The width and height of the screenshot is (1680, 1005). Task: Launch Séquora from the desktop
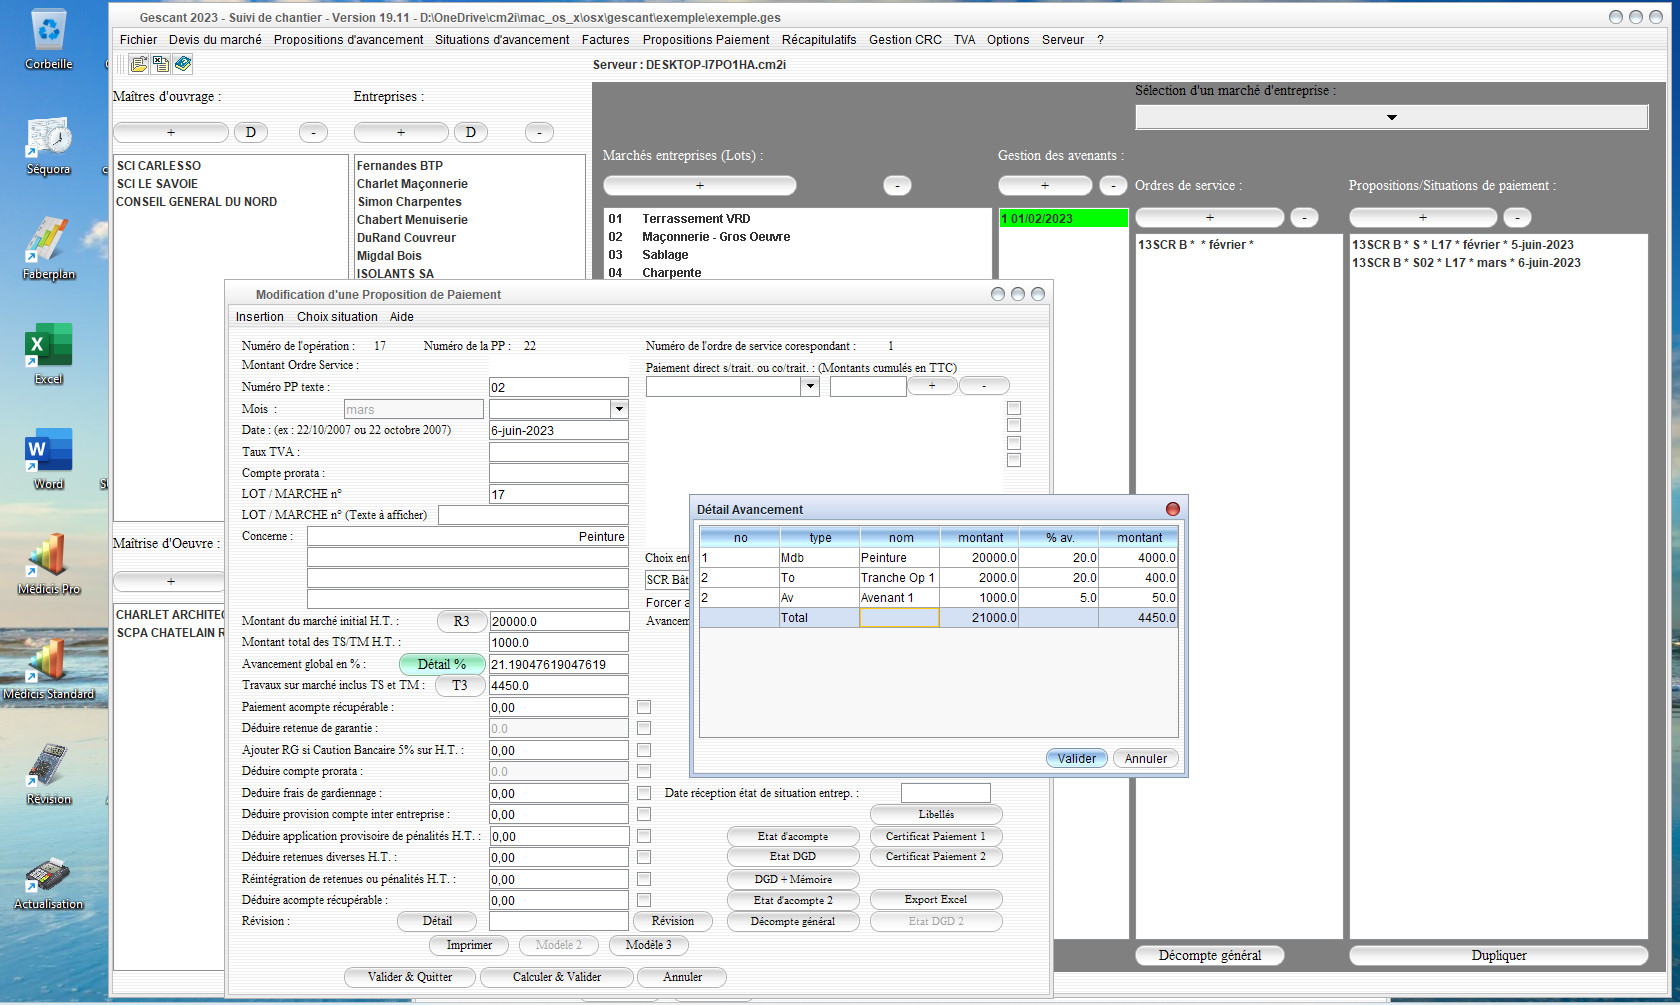click(49, 146)
